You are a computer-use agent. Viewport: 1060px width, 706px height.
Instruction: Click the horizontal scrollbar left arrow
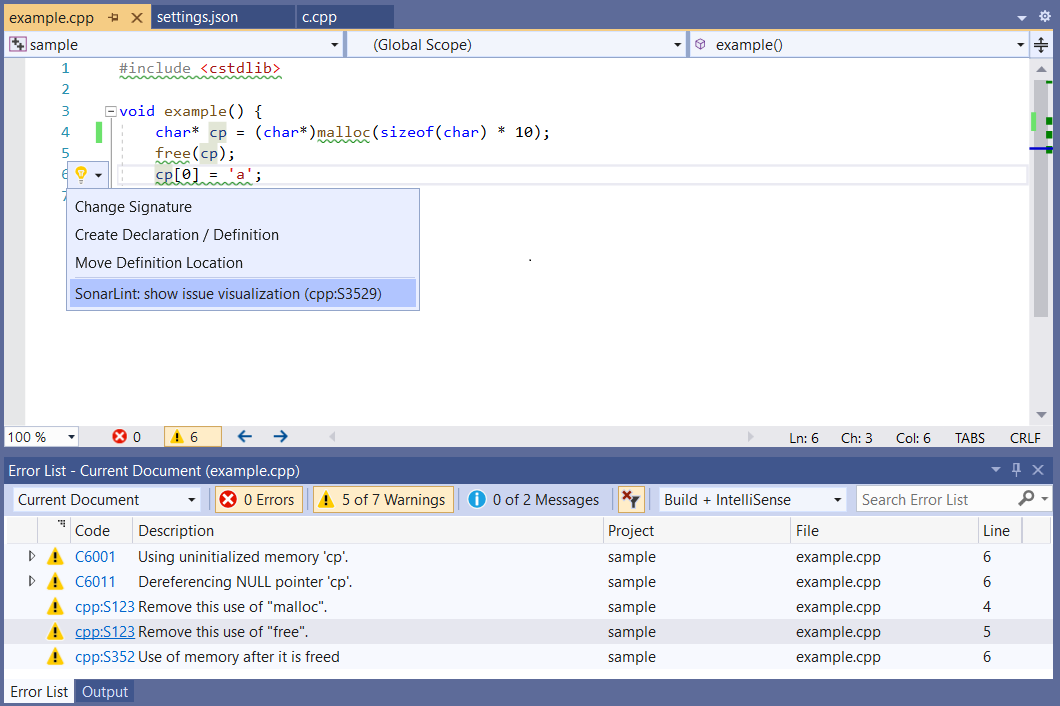[332, 437]
